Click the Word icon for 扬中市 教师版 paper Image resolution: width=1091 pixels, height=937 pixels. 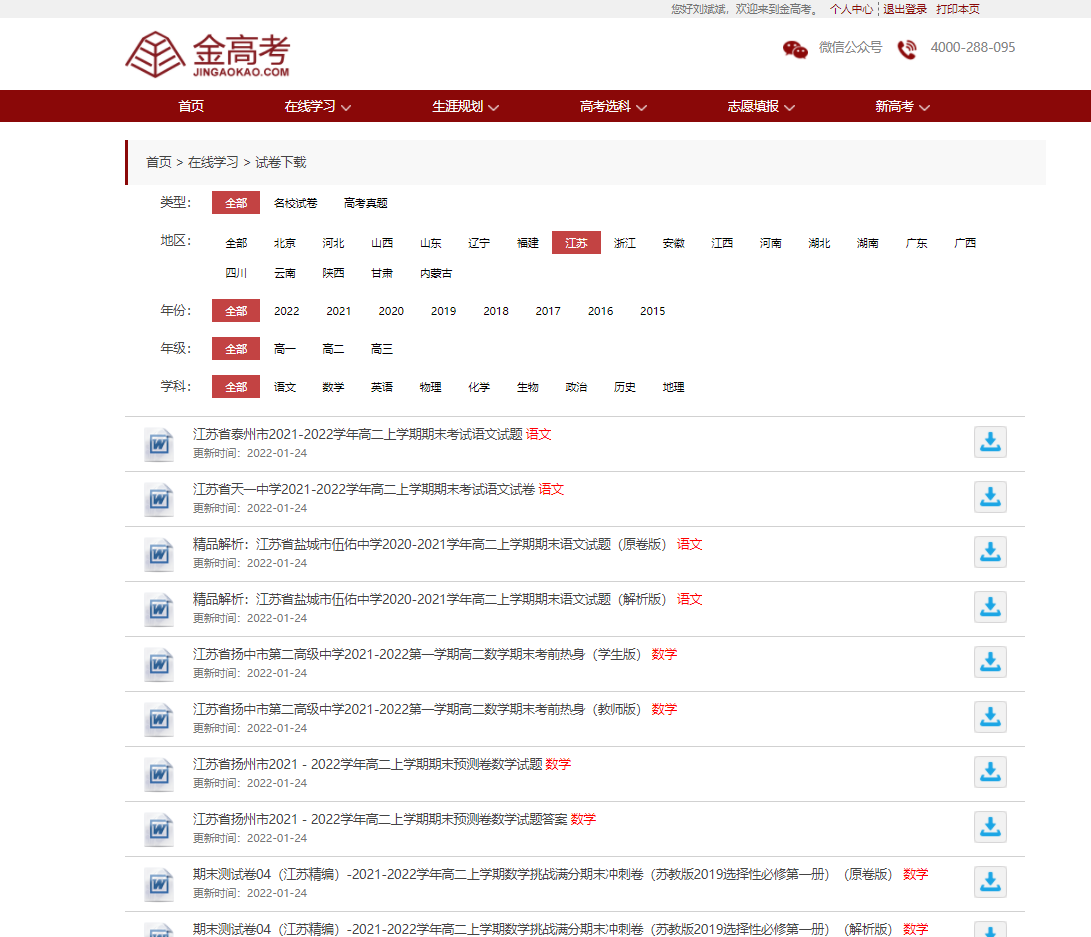pos(159,718)
